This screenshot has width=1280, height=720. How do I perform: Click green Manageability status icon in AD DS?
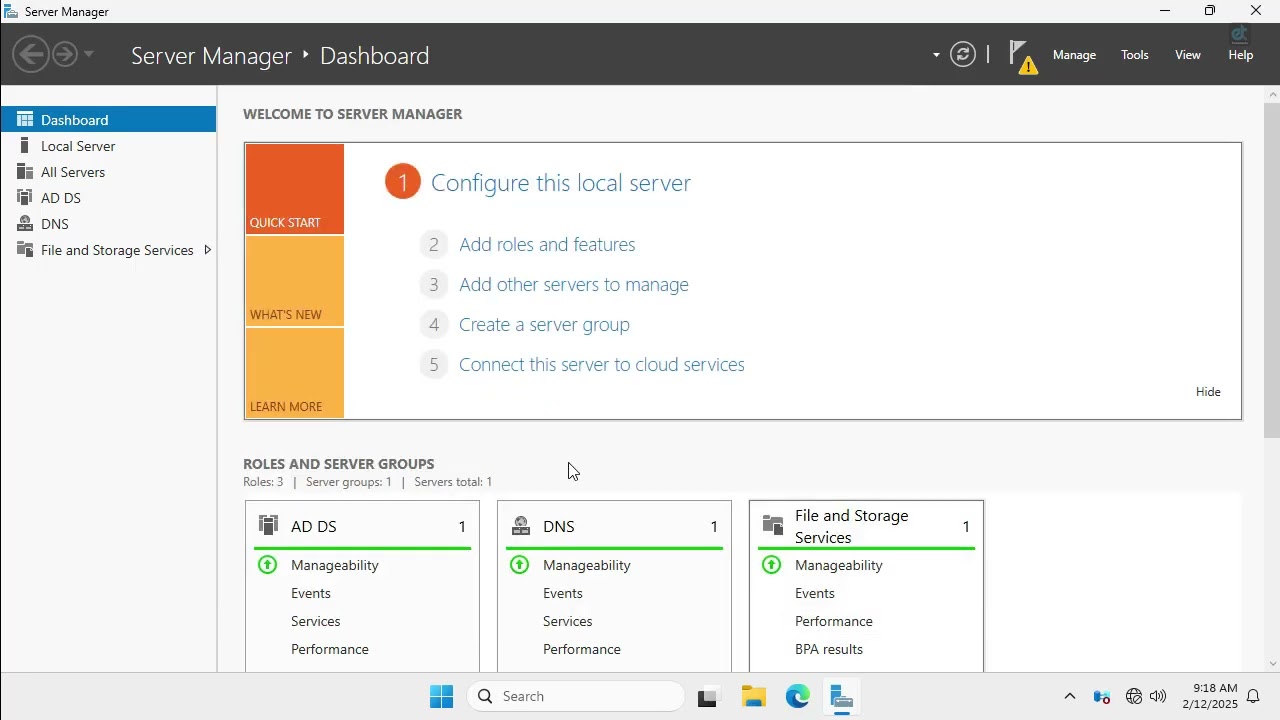coord(267,565)
